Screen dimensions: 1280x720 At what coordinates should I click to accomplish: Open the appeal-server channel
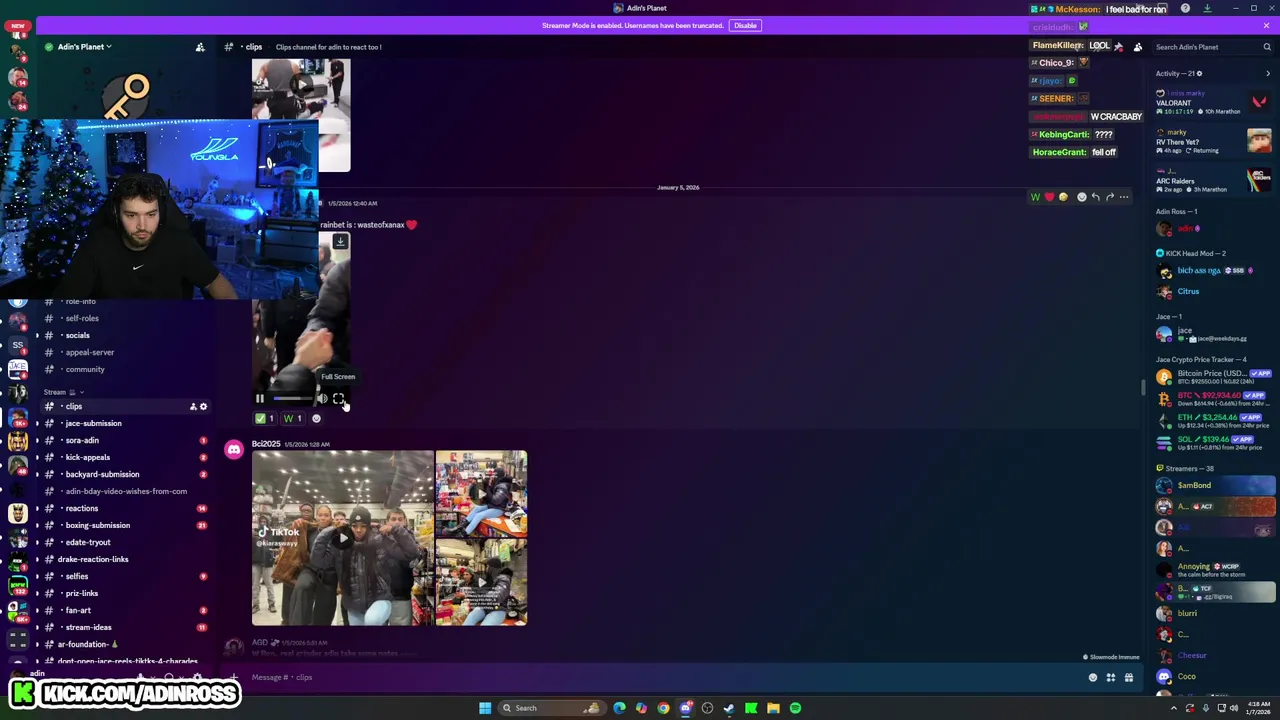[x=89, y=353]
